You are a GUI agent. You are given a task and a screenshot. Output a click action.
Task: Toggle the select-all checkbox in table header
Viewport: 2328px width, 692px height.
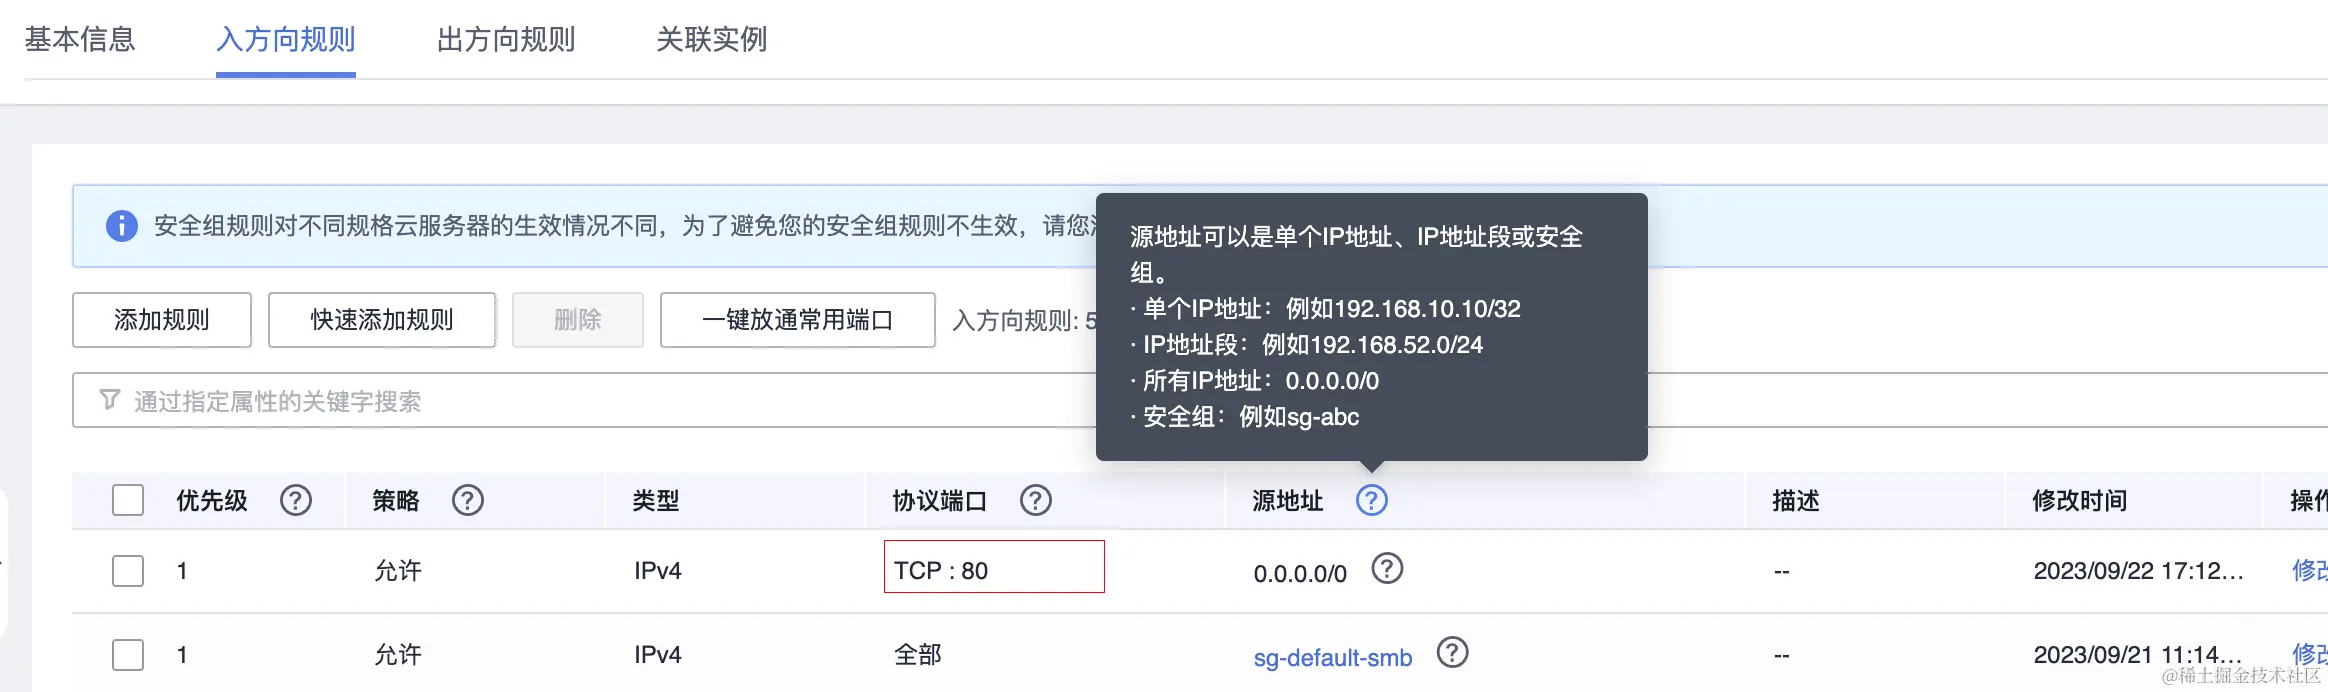[x=128, y=500]
